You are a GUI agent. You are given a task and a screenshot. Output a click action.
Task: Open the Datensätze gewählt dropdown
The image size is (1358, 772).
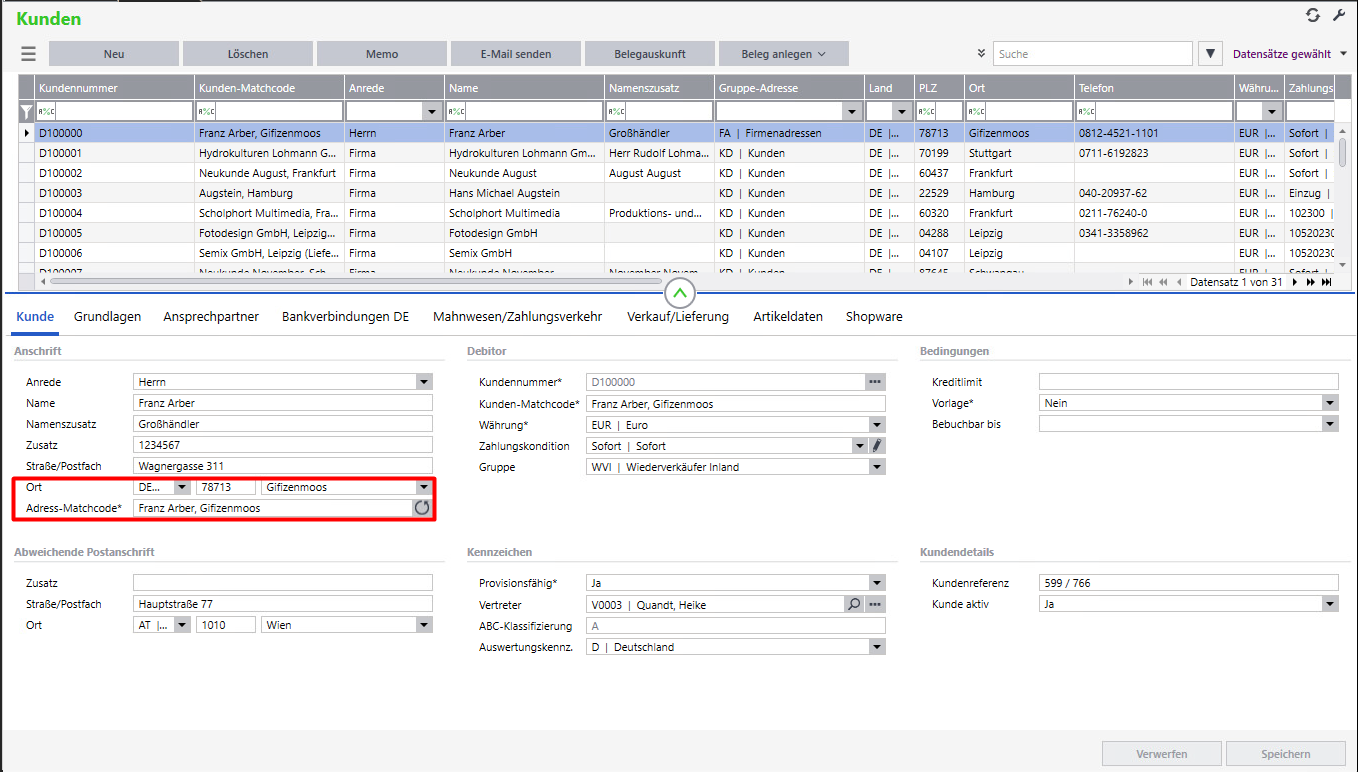click(1290, 54)
